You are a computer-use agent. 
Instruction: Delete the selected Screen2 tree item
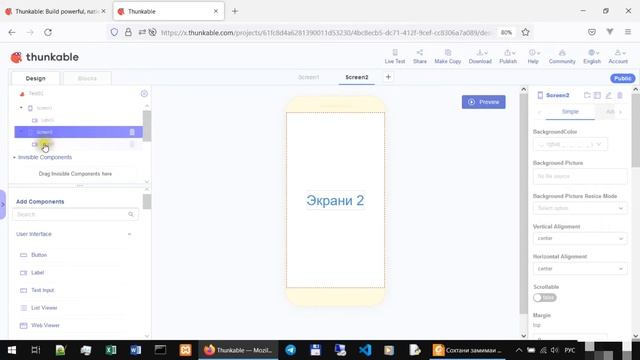tap(132, 132)
